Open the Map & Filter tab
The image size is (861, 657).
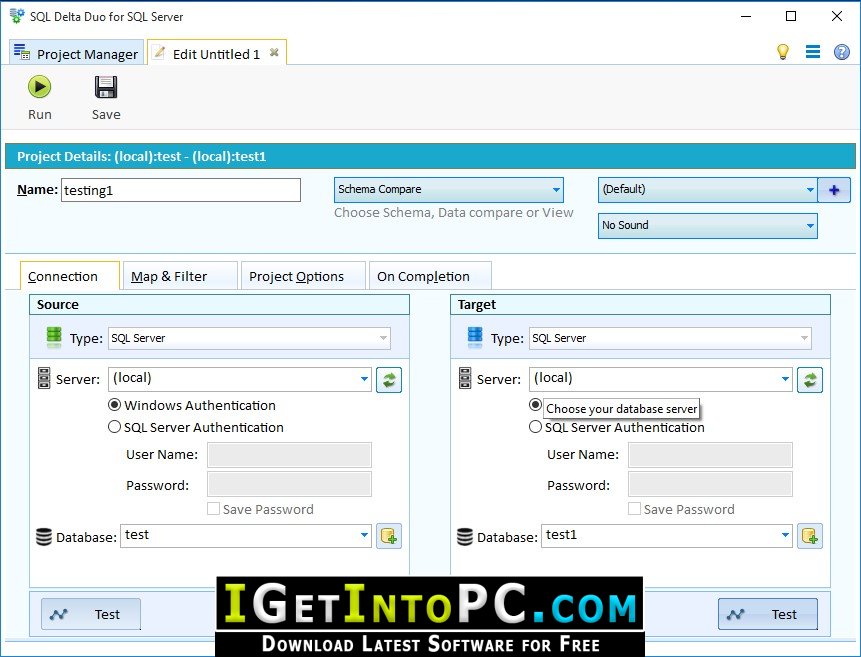coord(180,276)
